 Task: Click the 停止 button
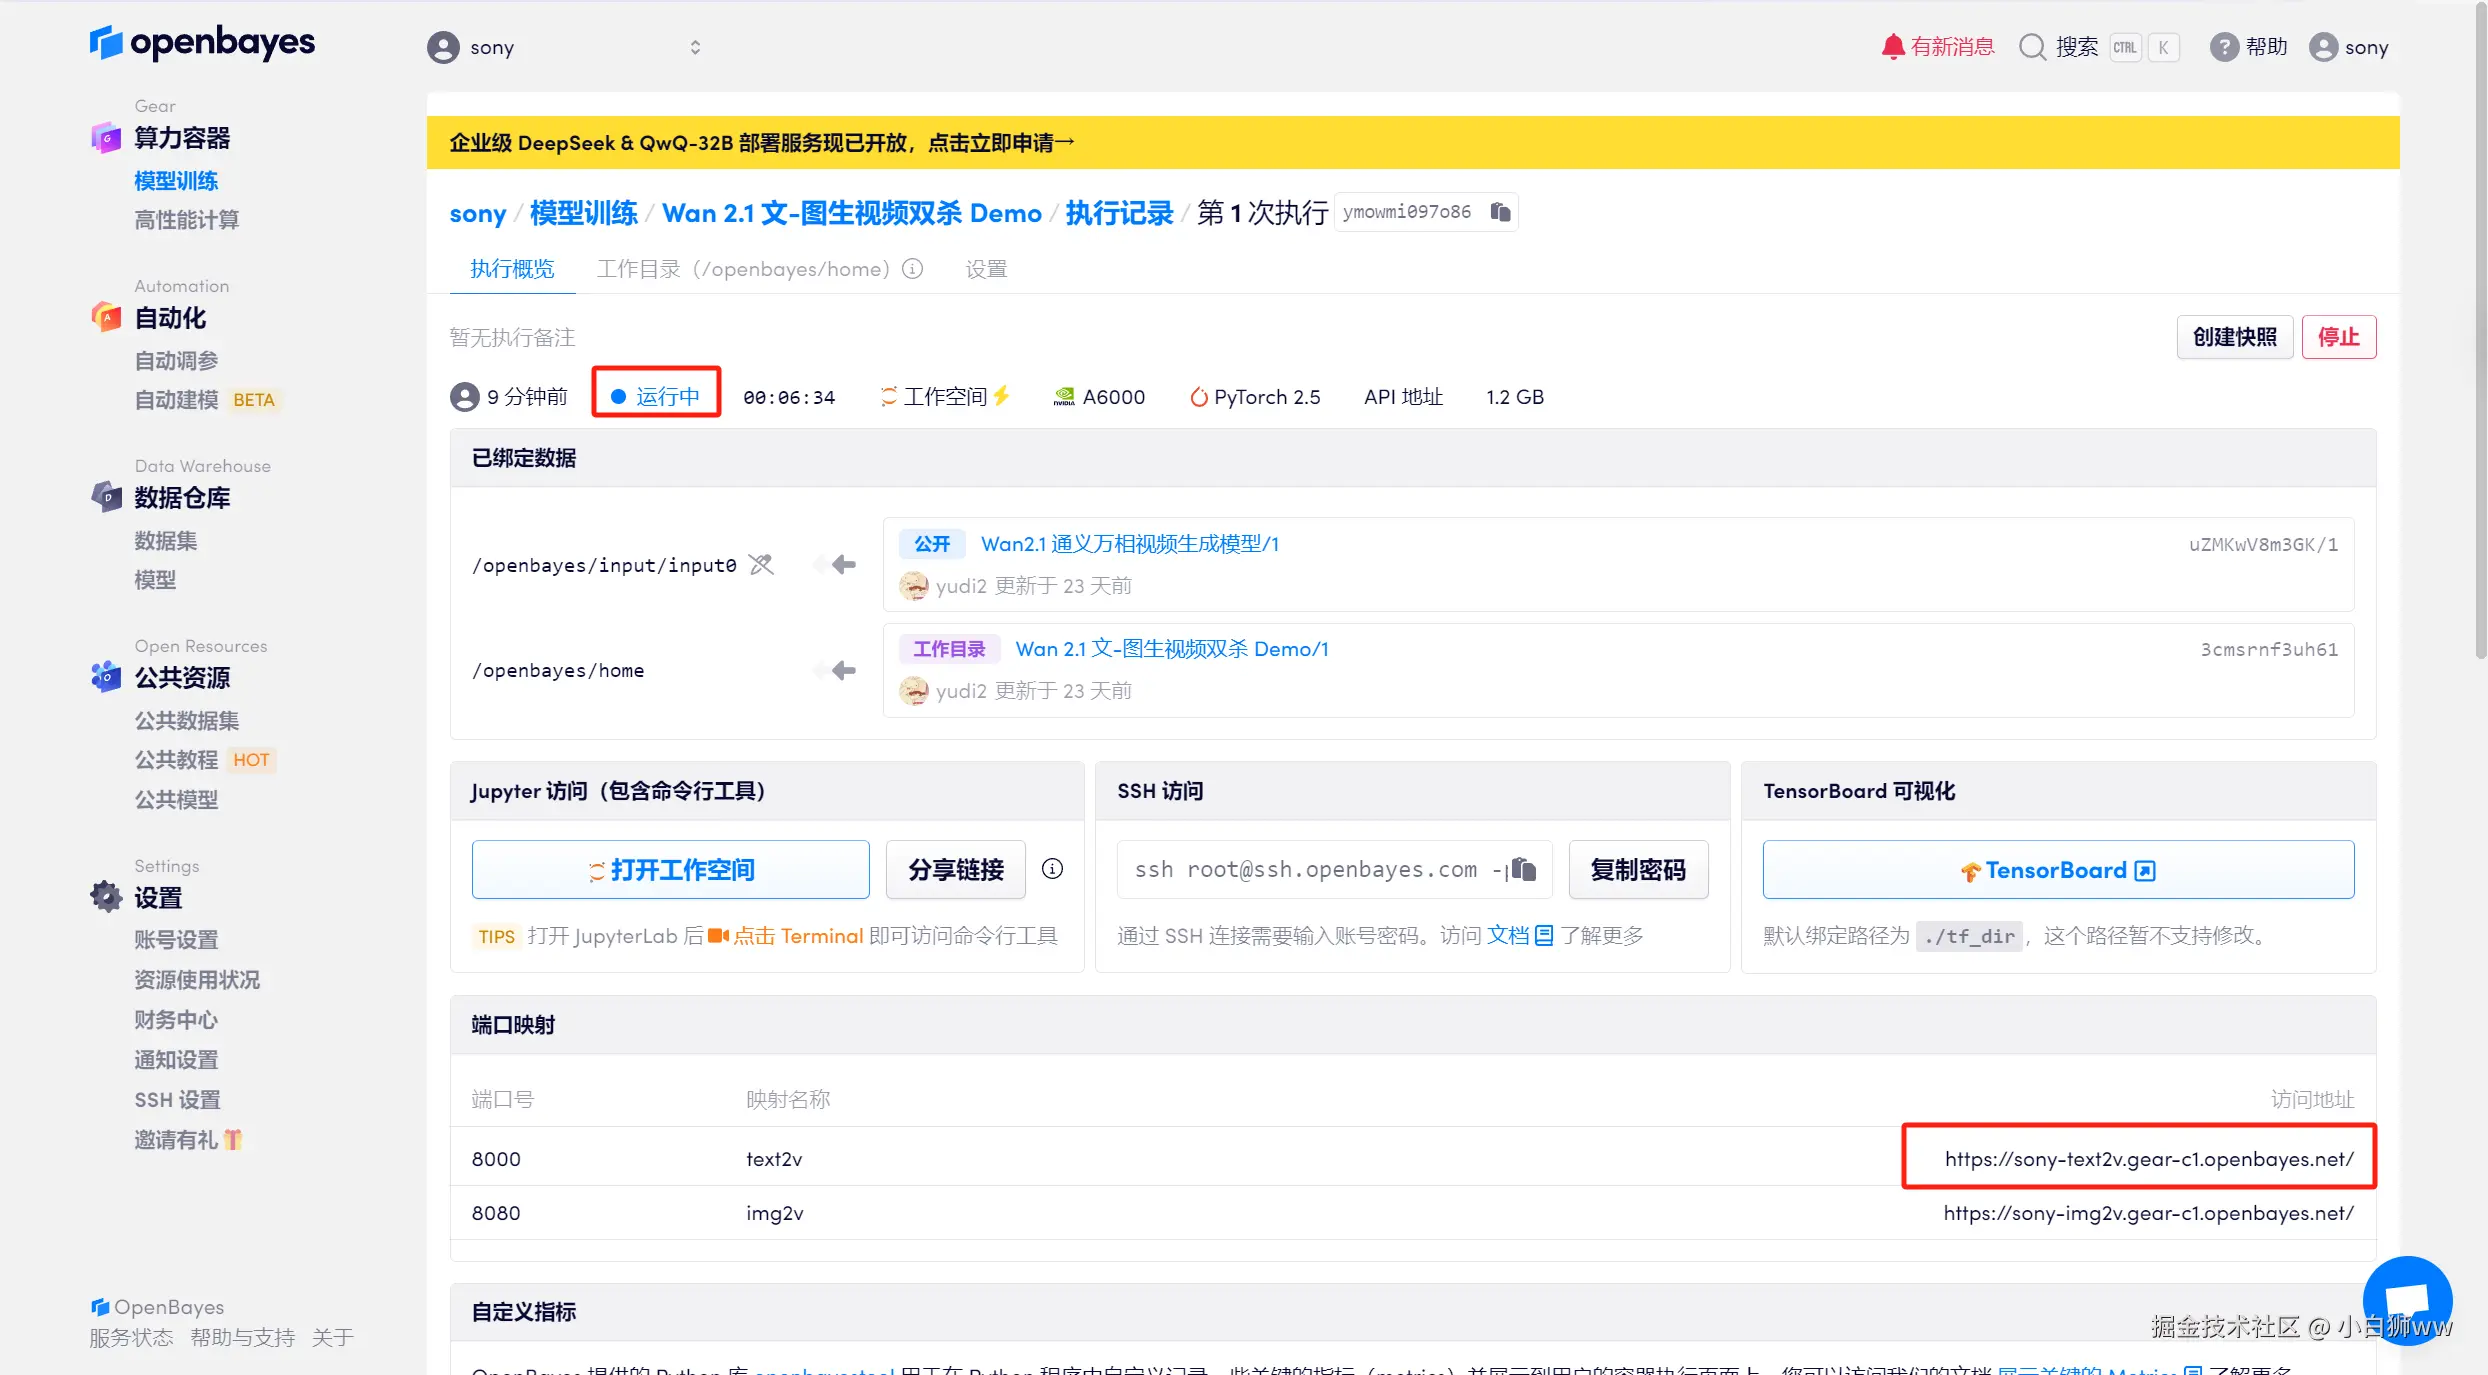[x=2338, y=337]
